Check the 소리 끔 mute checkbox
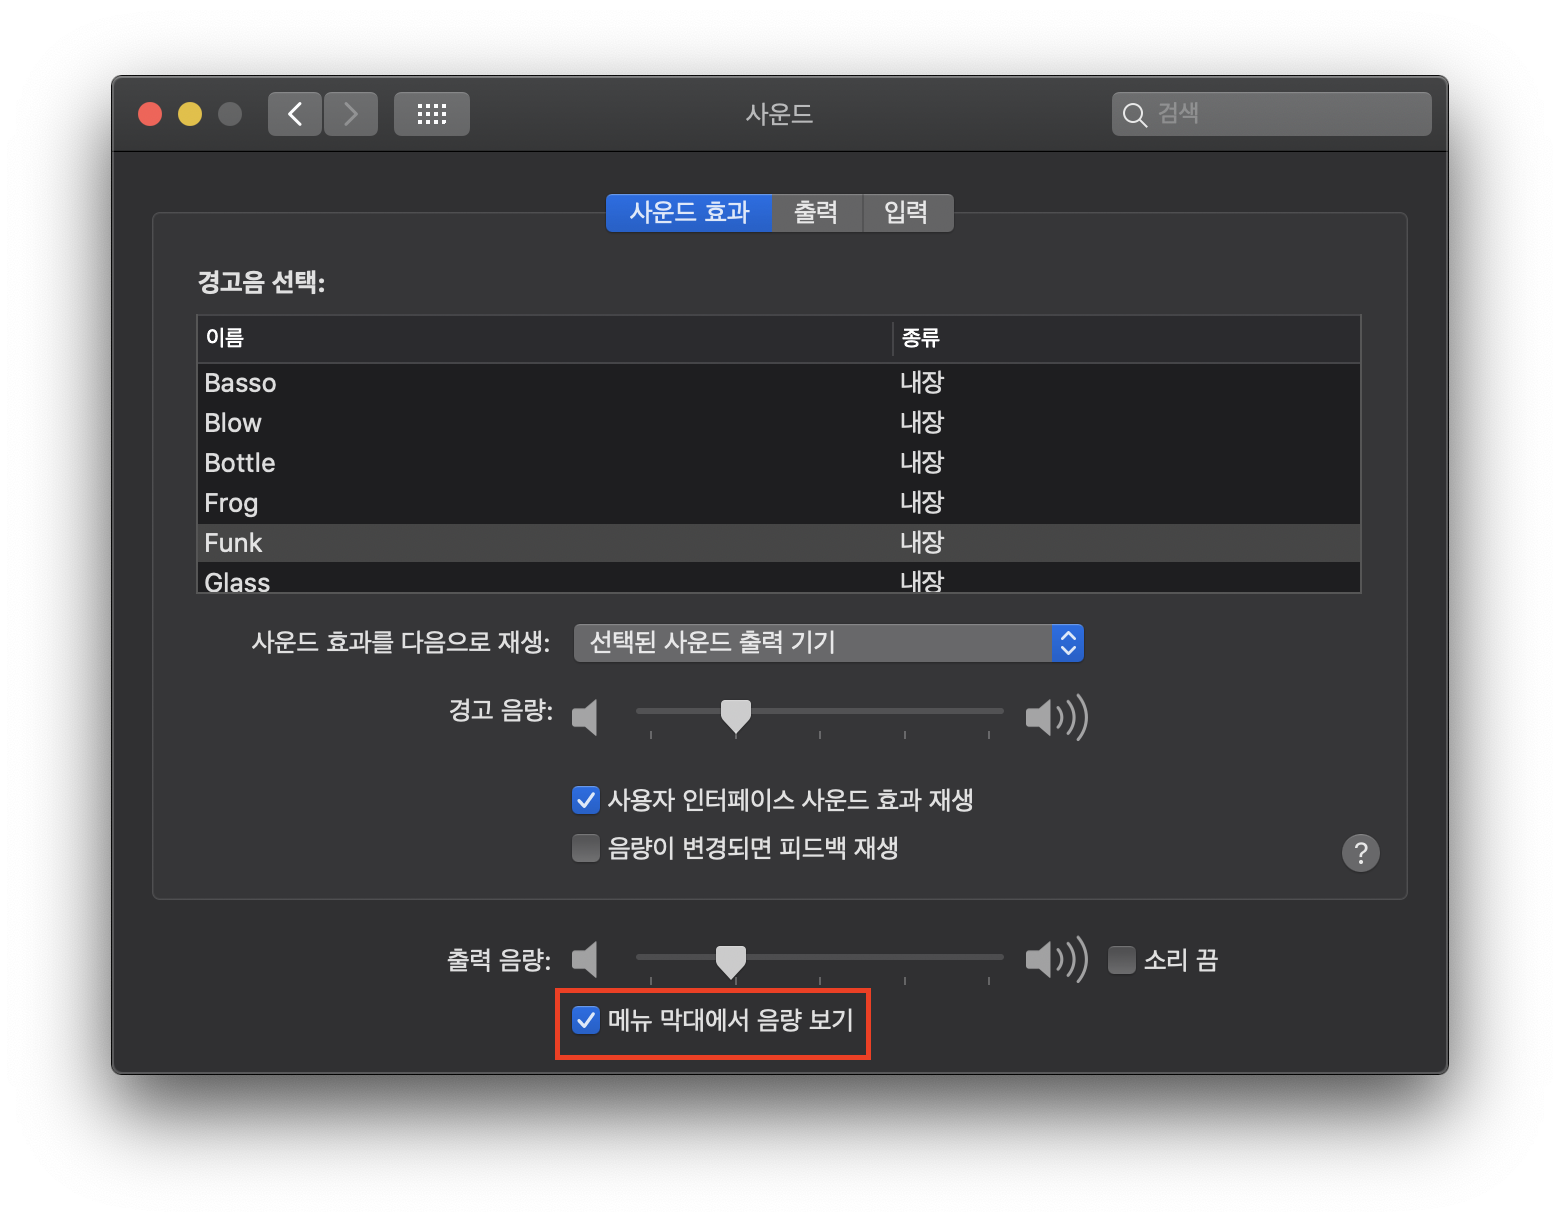Viewport: 1560px width, 1222px height. coord(1122,960)
